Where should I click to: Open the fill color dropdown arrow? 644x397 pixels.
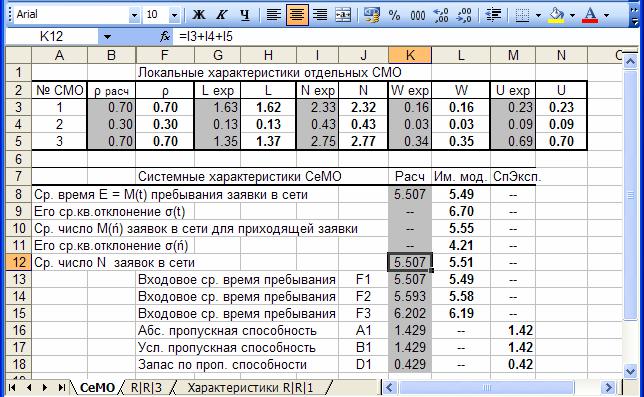coord(573,16)
